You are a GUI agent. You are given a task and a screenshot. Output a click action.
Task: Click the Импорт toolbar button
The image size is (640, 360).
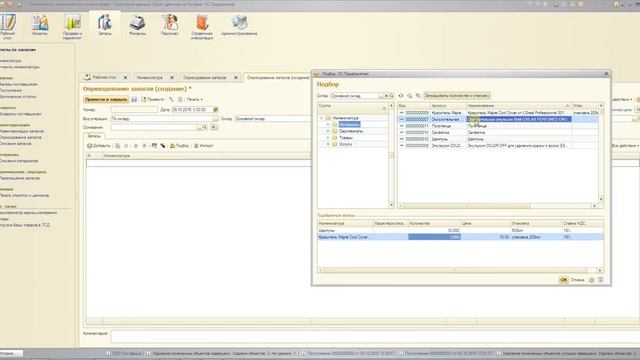[203, 146]
